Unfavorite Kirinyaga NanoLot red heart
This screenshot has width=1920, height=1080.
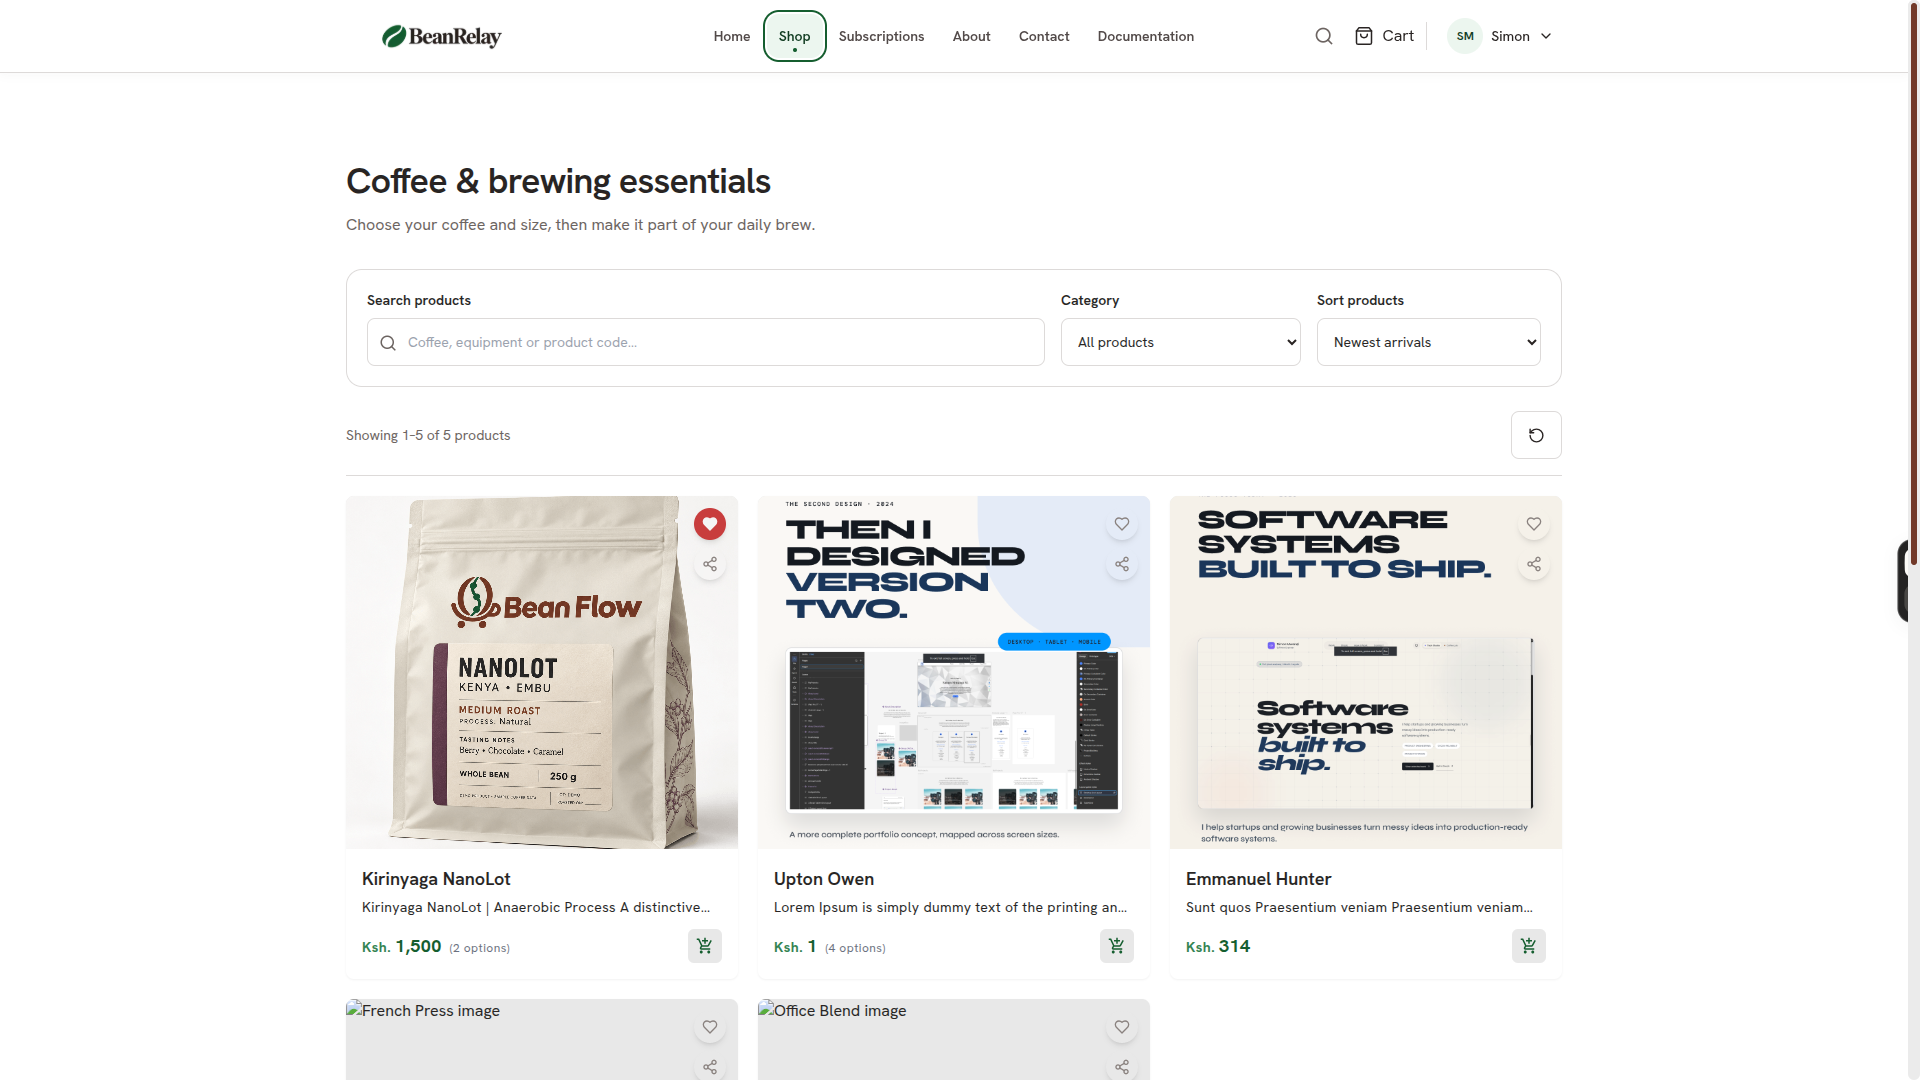[x=710, y=524]
